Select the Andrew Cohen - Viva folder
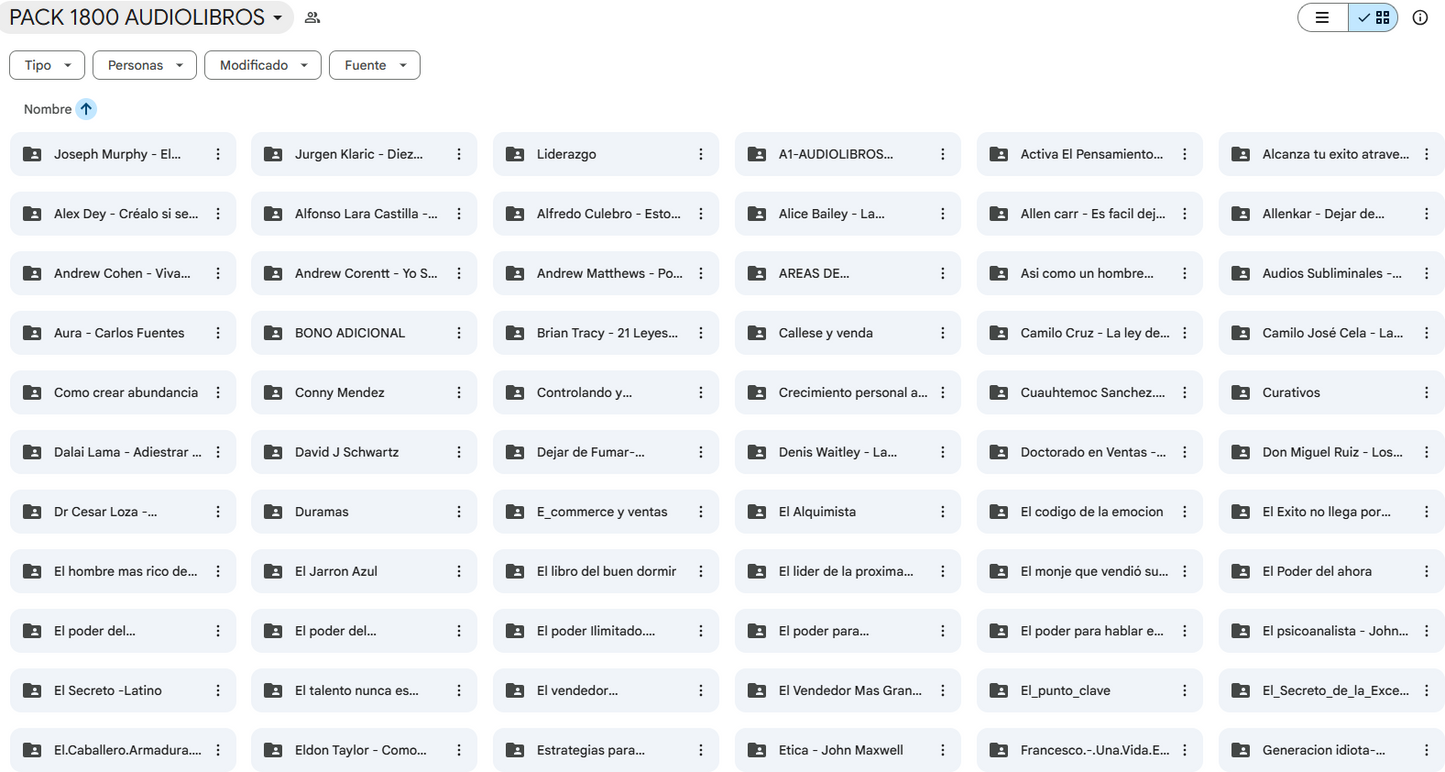This screenshot has height=772, width=1445. coord(123,273)
